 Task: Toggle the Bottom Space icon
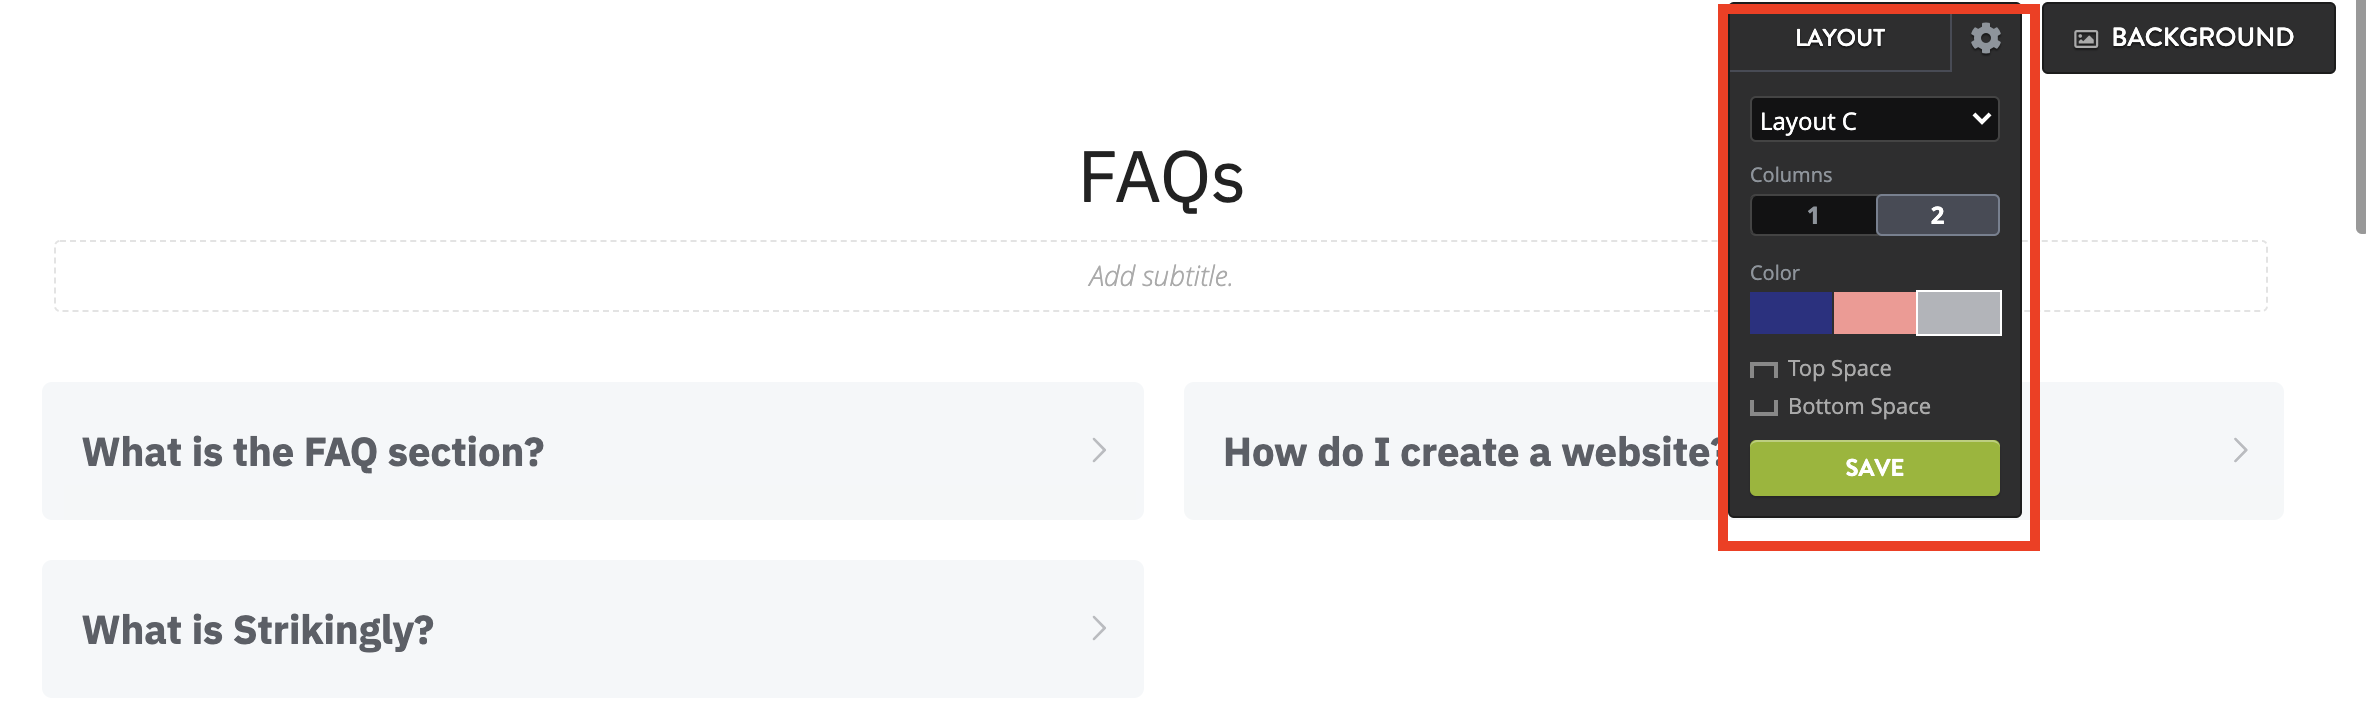pyautogui.click(x=1763, y=407)
